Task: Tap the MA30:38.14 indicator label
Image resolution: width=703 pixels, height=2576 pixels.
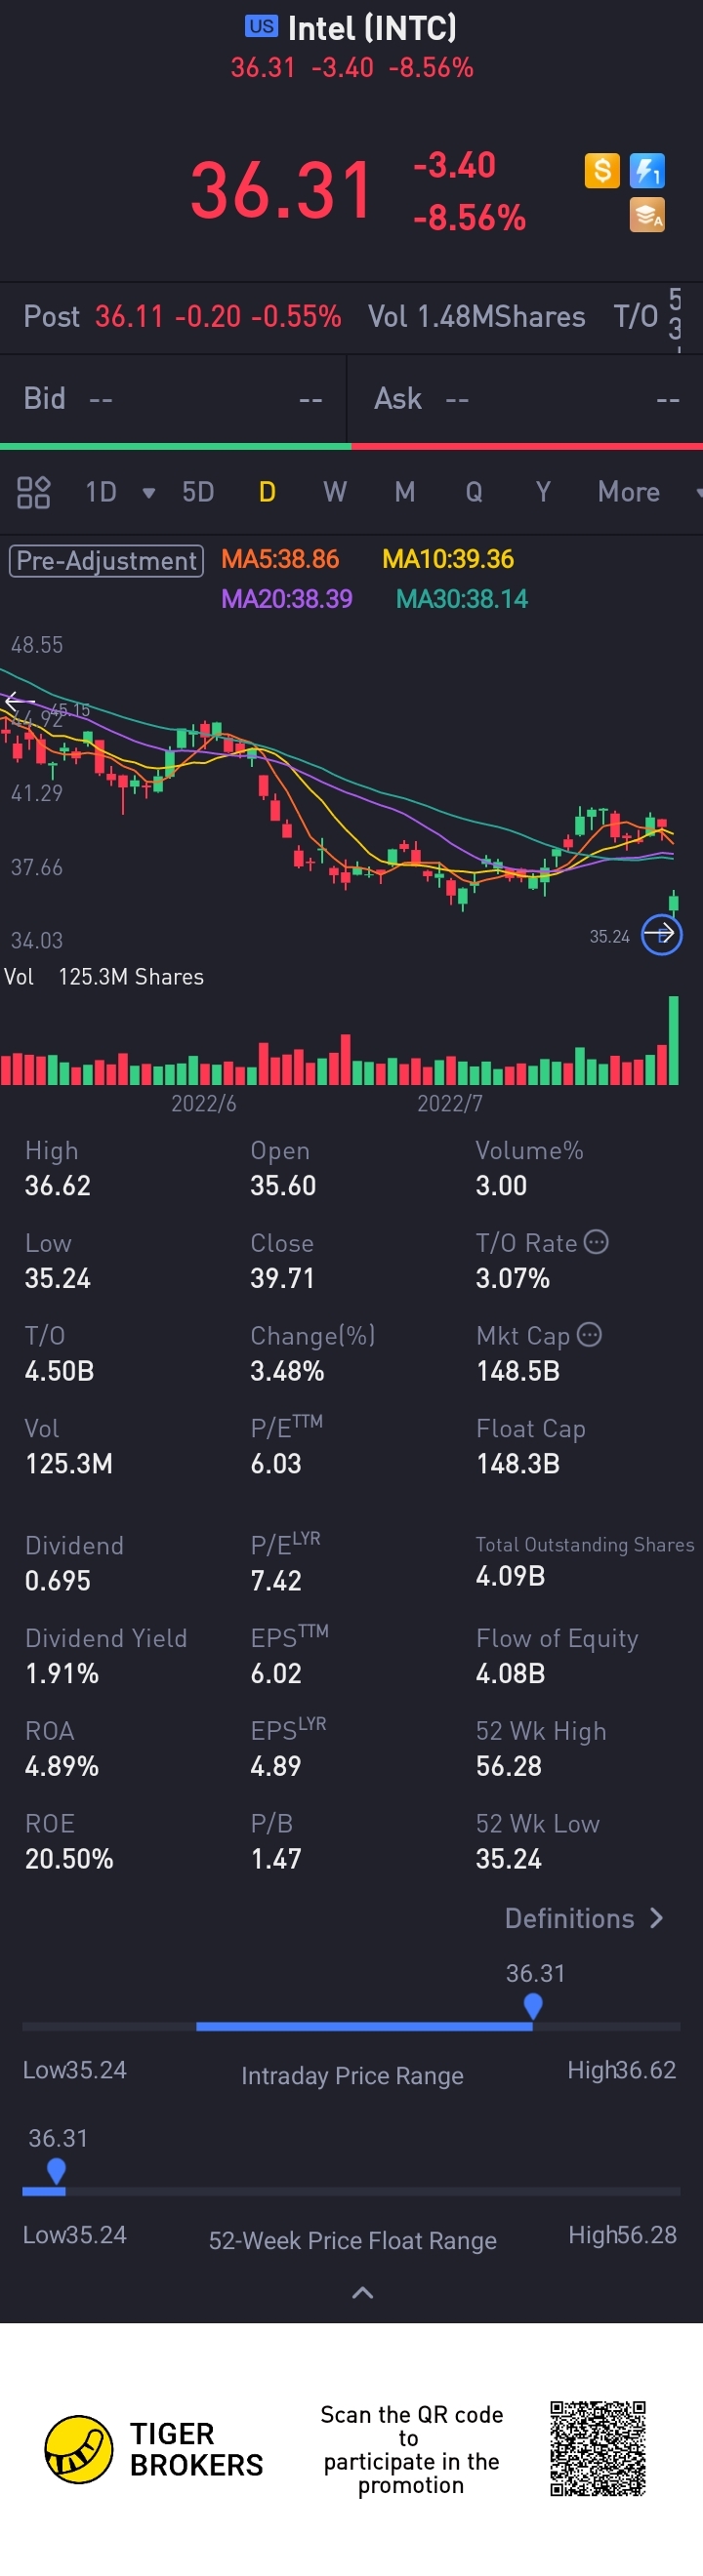Action: pyautogui.click(x=462, y=599)
